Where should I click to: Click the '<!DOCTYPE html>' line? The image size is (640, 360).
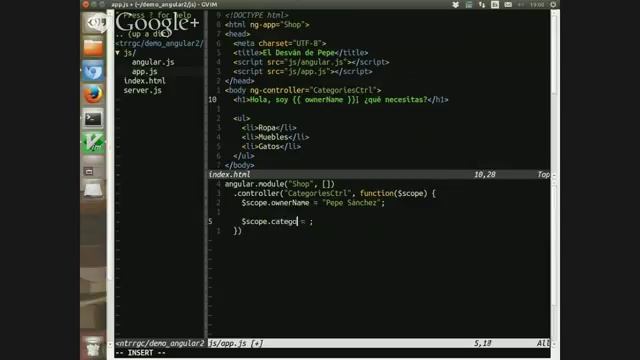click(x=256, y=15)
